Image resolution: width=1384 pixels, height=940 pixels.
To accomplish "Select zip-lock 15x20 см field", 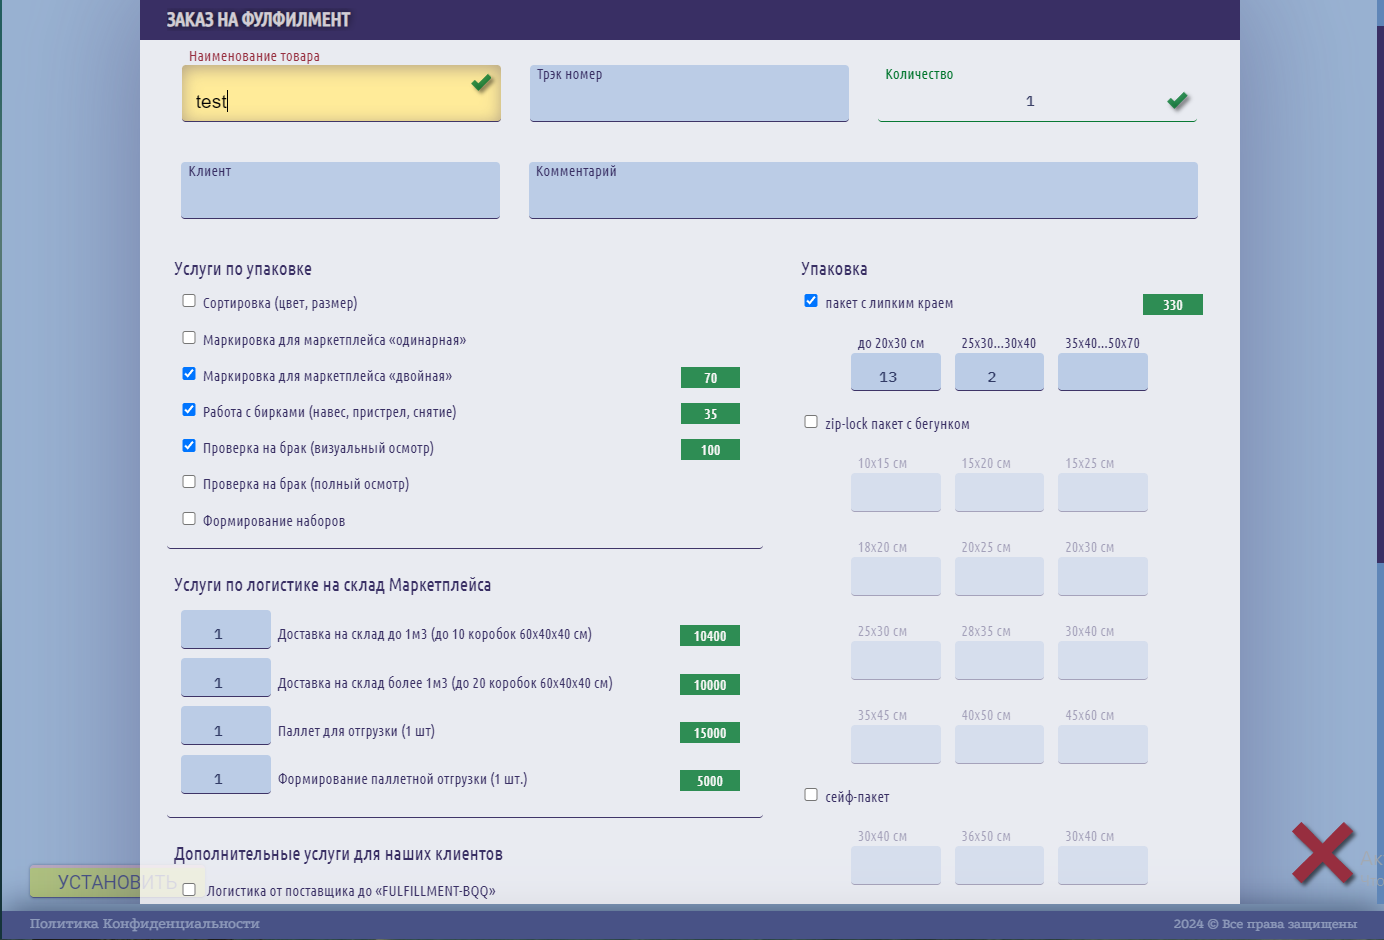I will [x=999, y=493].
